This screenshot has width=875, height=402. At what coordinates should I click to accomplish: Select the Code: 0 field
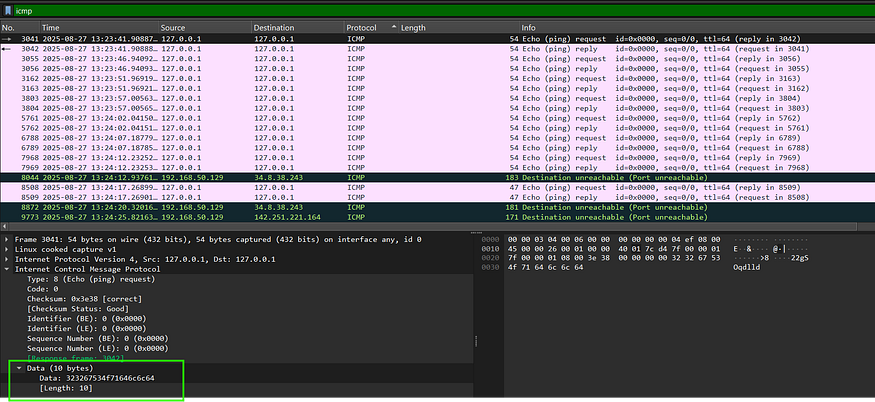42,289
